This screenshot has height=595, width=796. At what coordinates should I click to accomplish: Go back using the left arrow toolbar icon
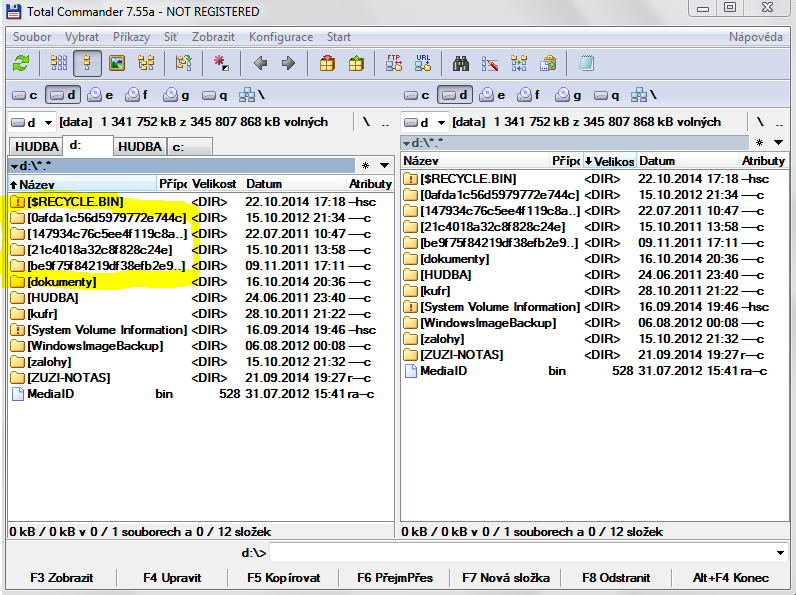pos(260,63)
